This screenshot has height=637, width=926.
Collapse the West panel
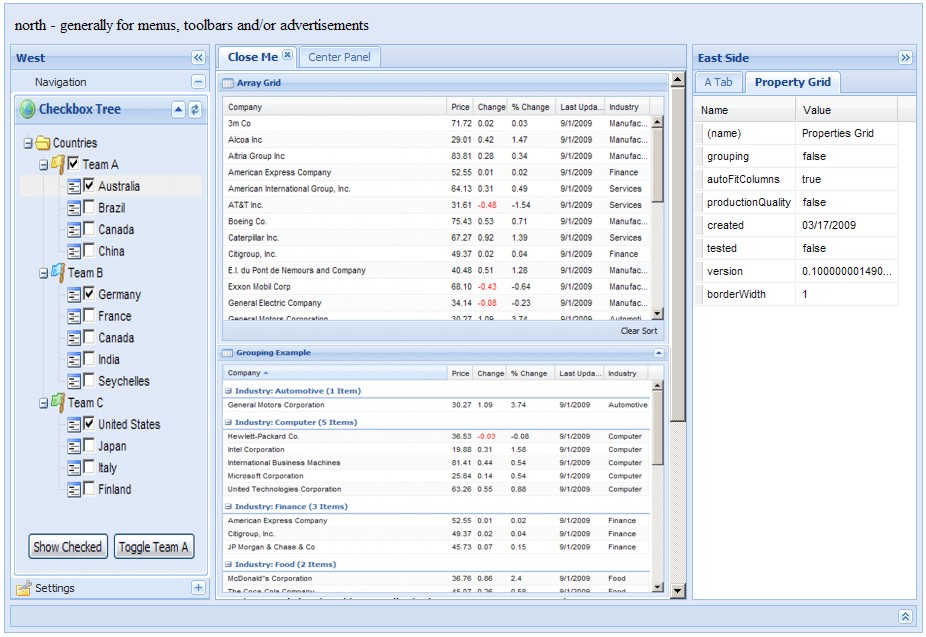click(198, 58)
